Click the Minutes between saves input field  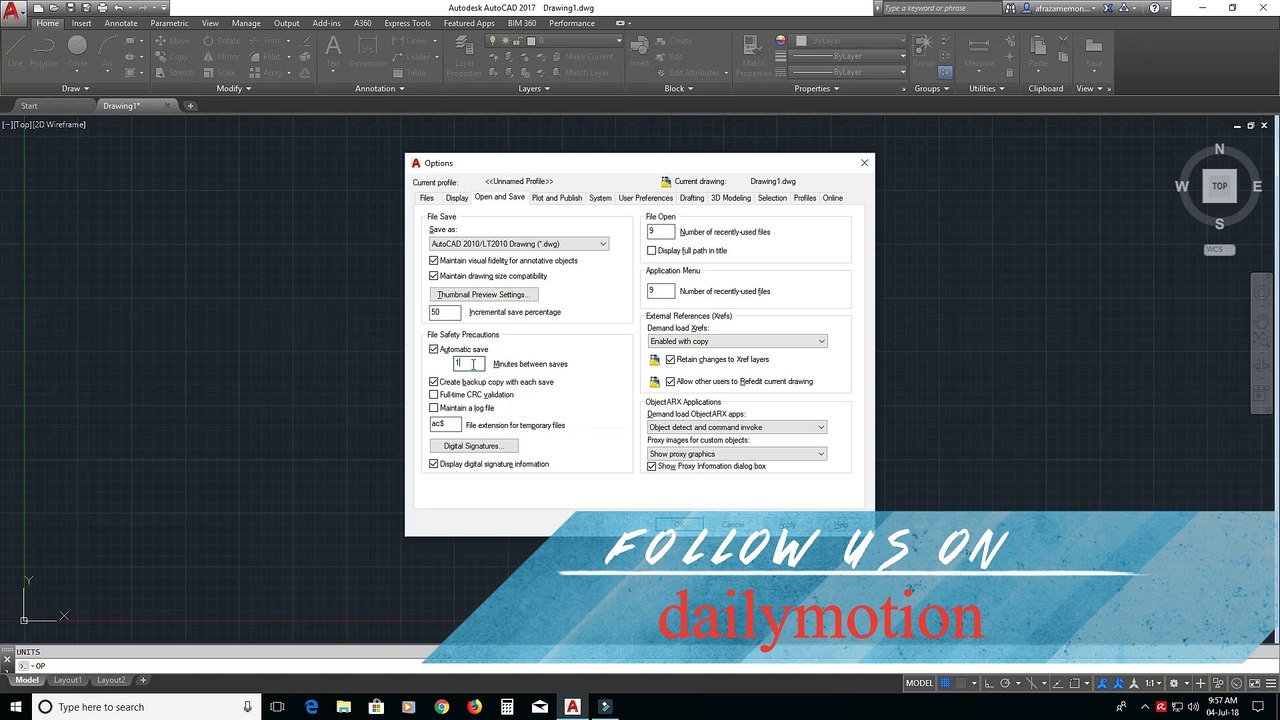[469, 364]
